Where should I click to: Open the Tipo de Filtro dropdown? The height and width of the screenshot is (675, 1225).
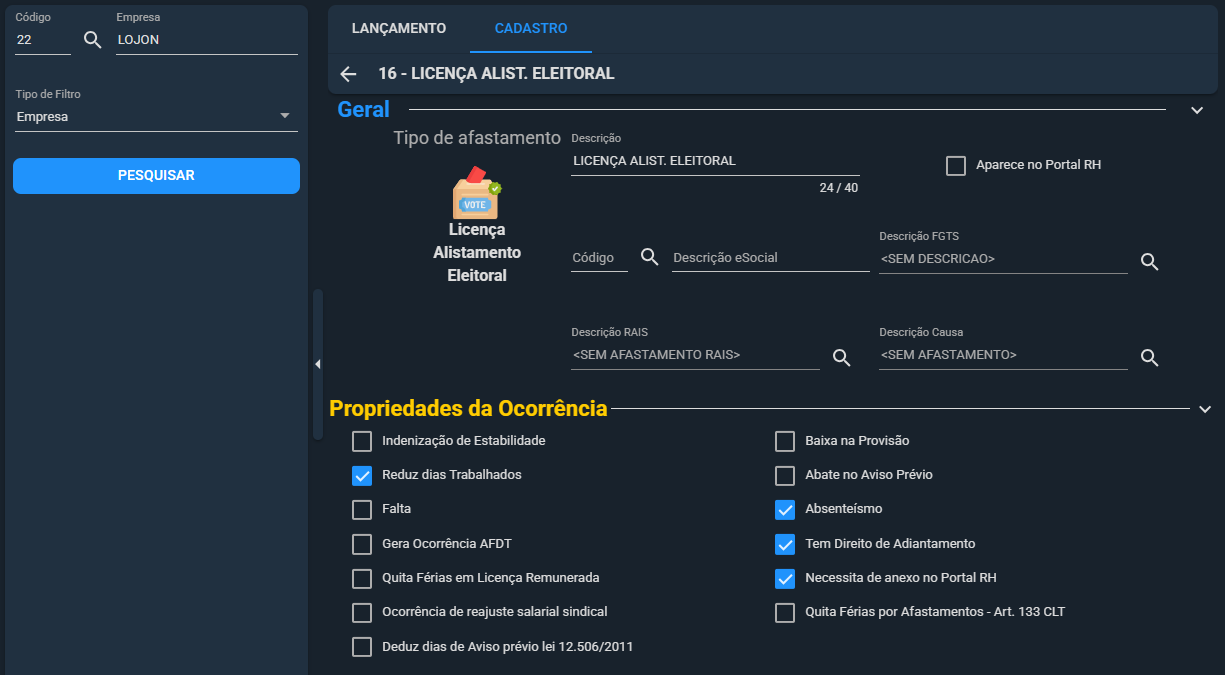click(156, 117)
